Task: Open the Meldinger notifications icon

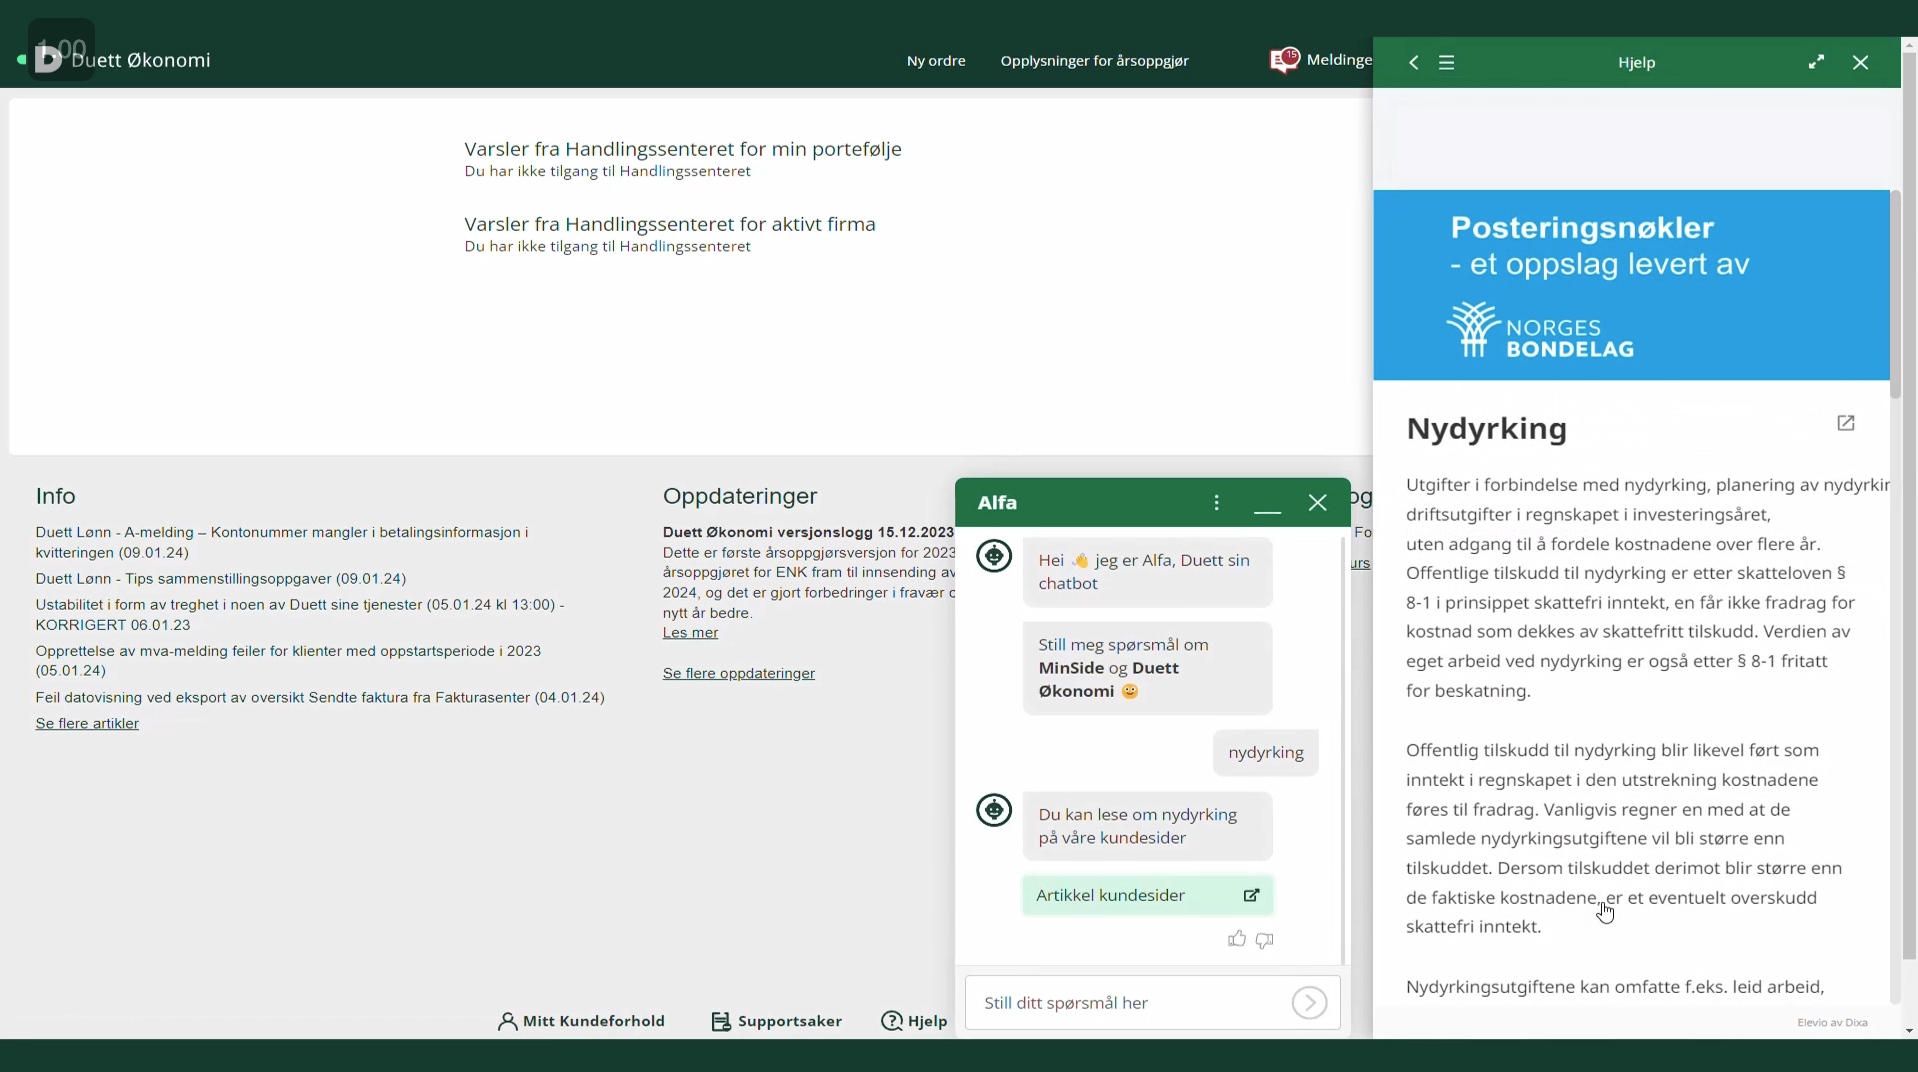Action: click(x=1284, y=60)
